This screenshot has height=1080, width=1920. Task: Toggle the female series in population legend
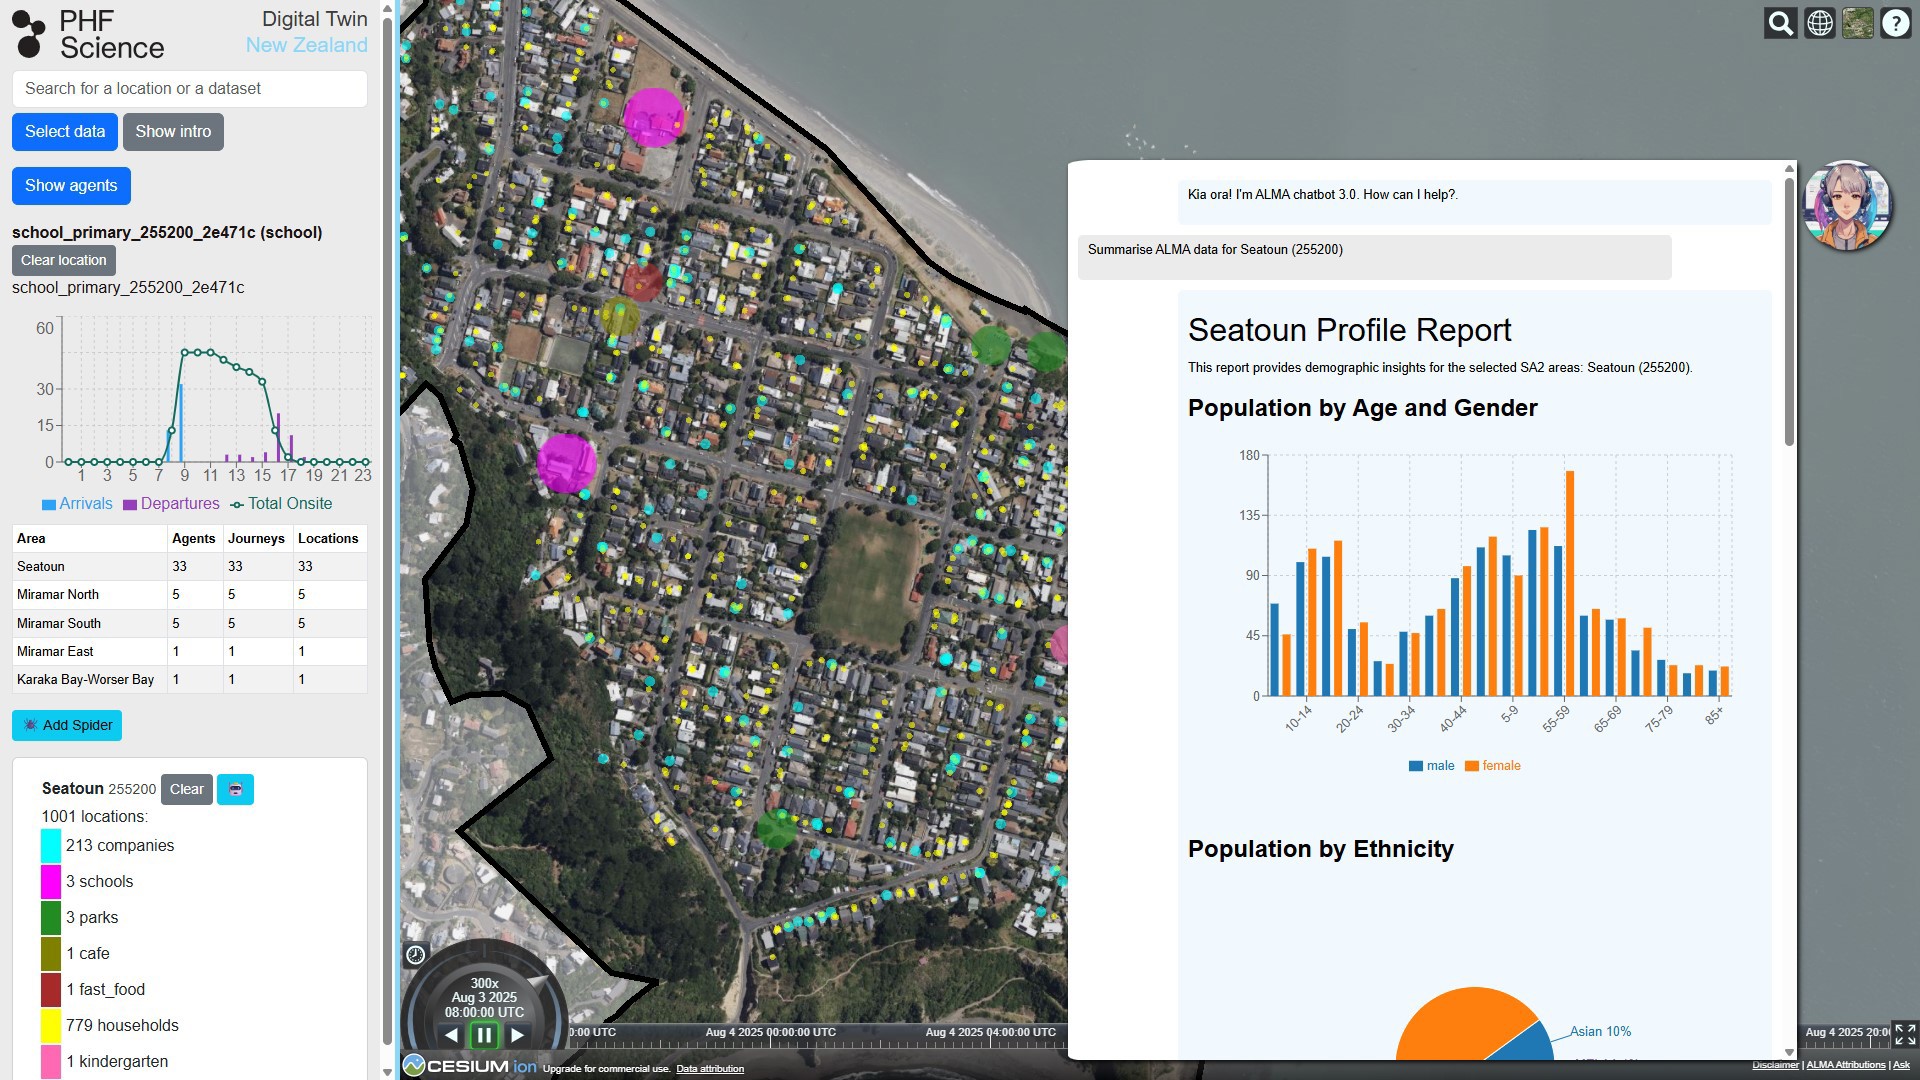(1492, 766)
